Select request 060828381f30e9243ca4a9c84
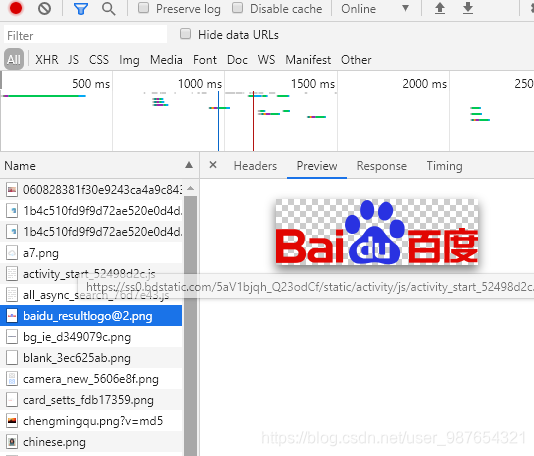 click(91, 190)
